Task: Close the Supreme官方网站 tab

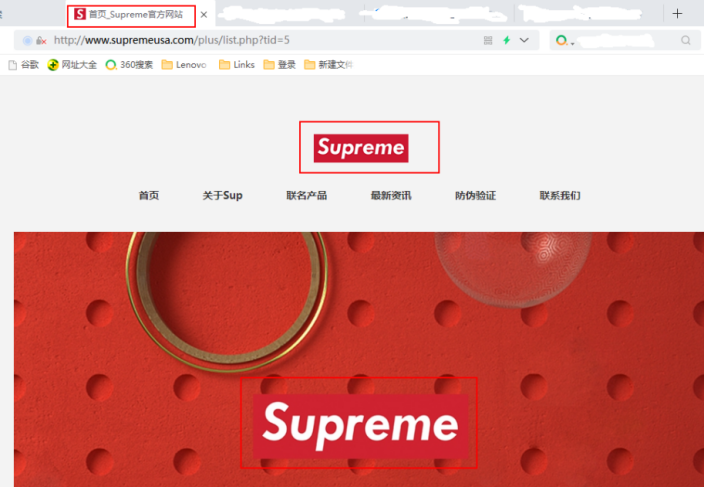Action: tap(204, 15)
